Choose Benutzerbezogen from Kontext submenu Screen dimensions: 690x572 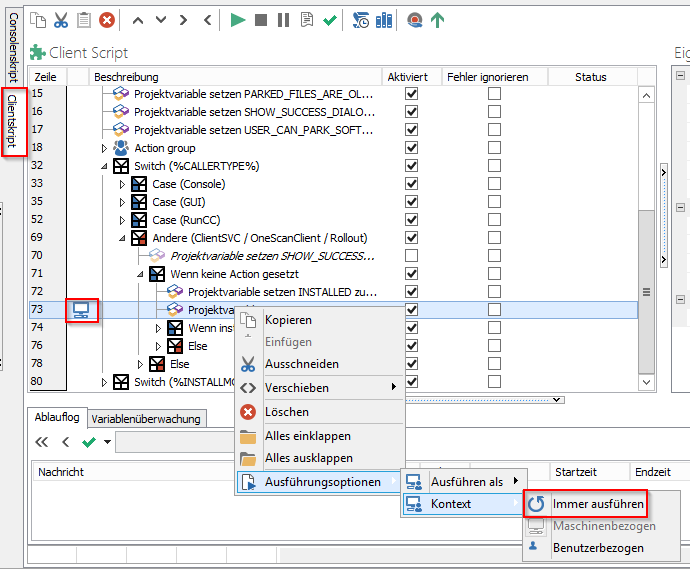coord(598,548)
